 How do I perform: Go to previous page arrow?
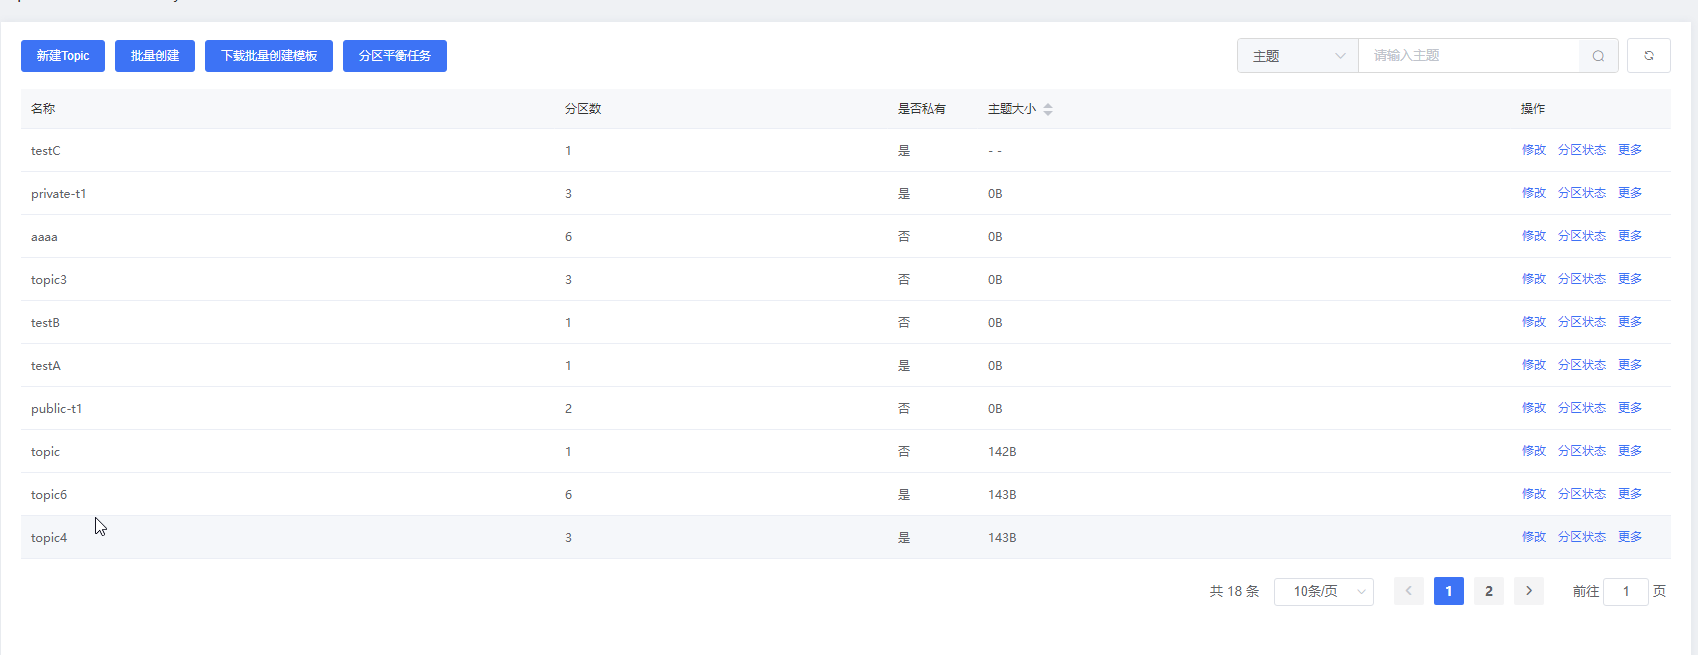[x=1409, y=591]
